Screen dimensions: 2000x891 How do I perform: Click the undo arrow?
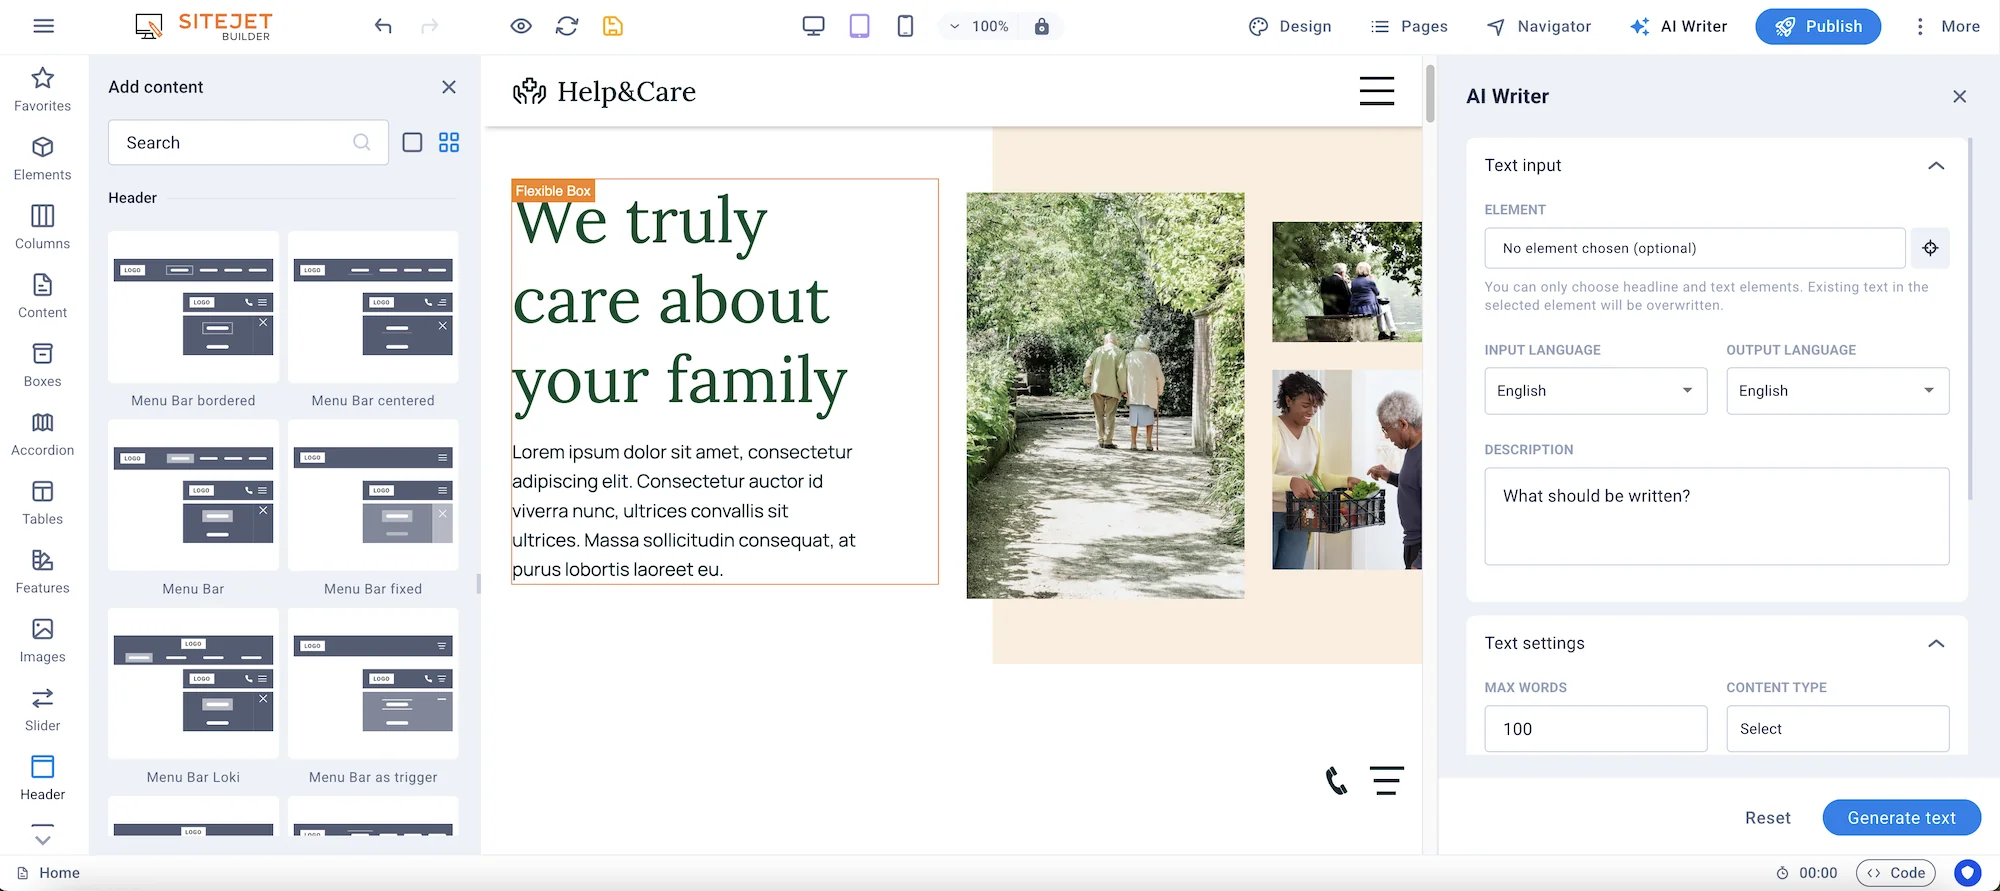coord(383,26)
